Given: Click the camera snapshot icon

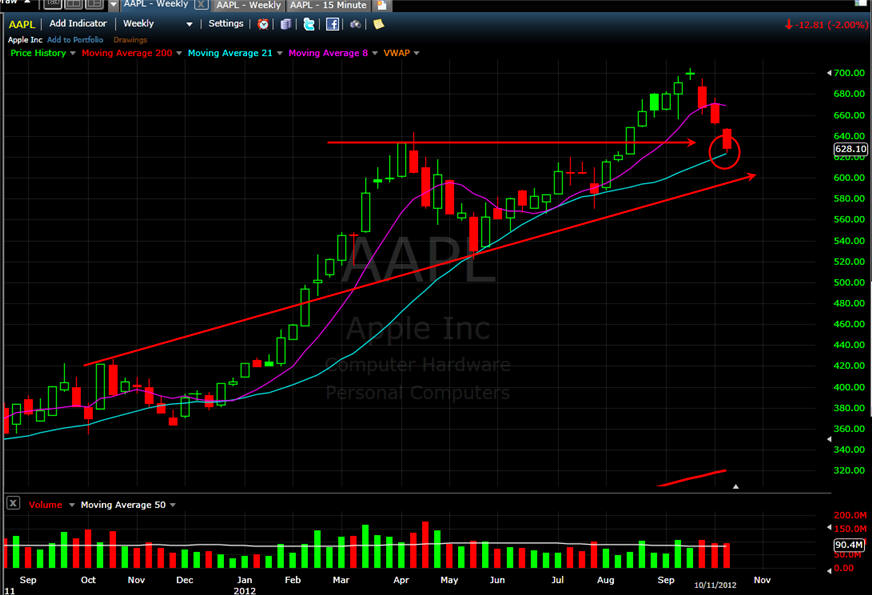Looking at the screenshot, I should click(355, 24).
